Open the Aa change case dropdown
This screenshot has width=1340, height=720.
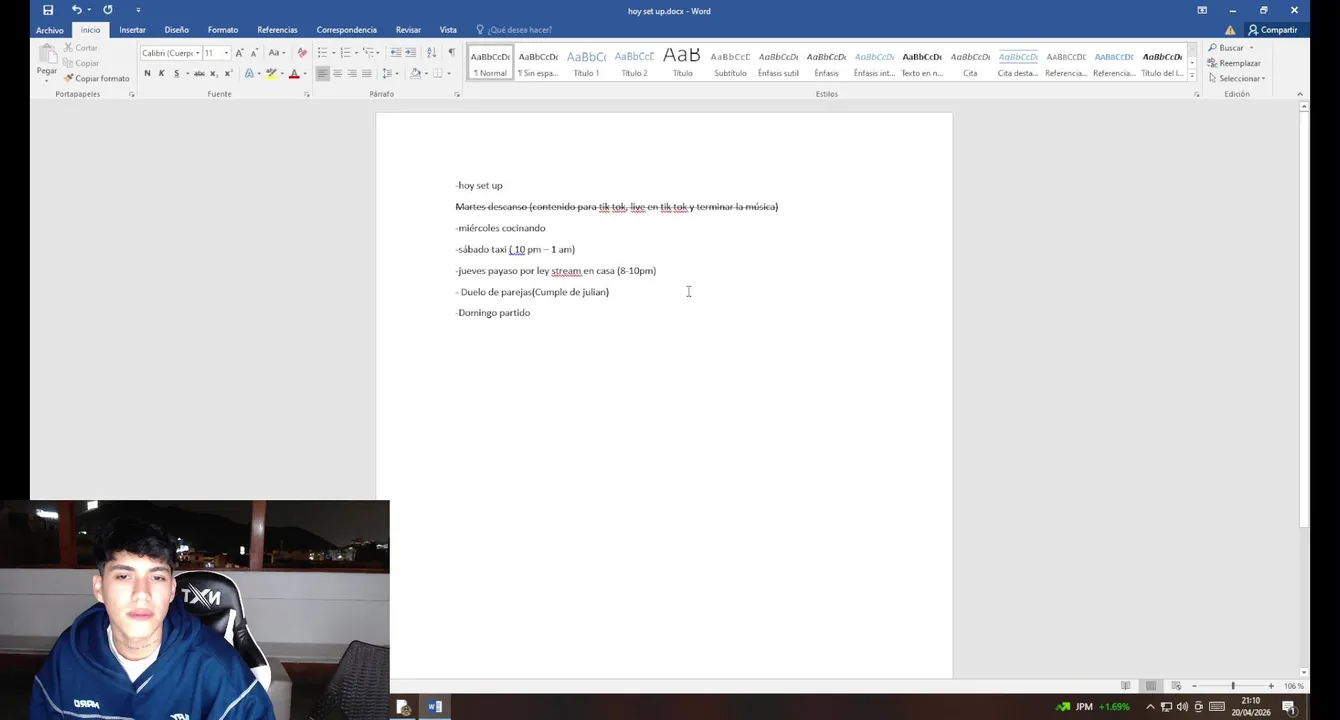click(277, 53)
